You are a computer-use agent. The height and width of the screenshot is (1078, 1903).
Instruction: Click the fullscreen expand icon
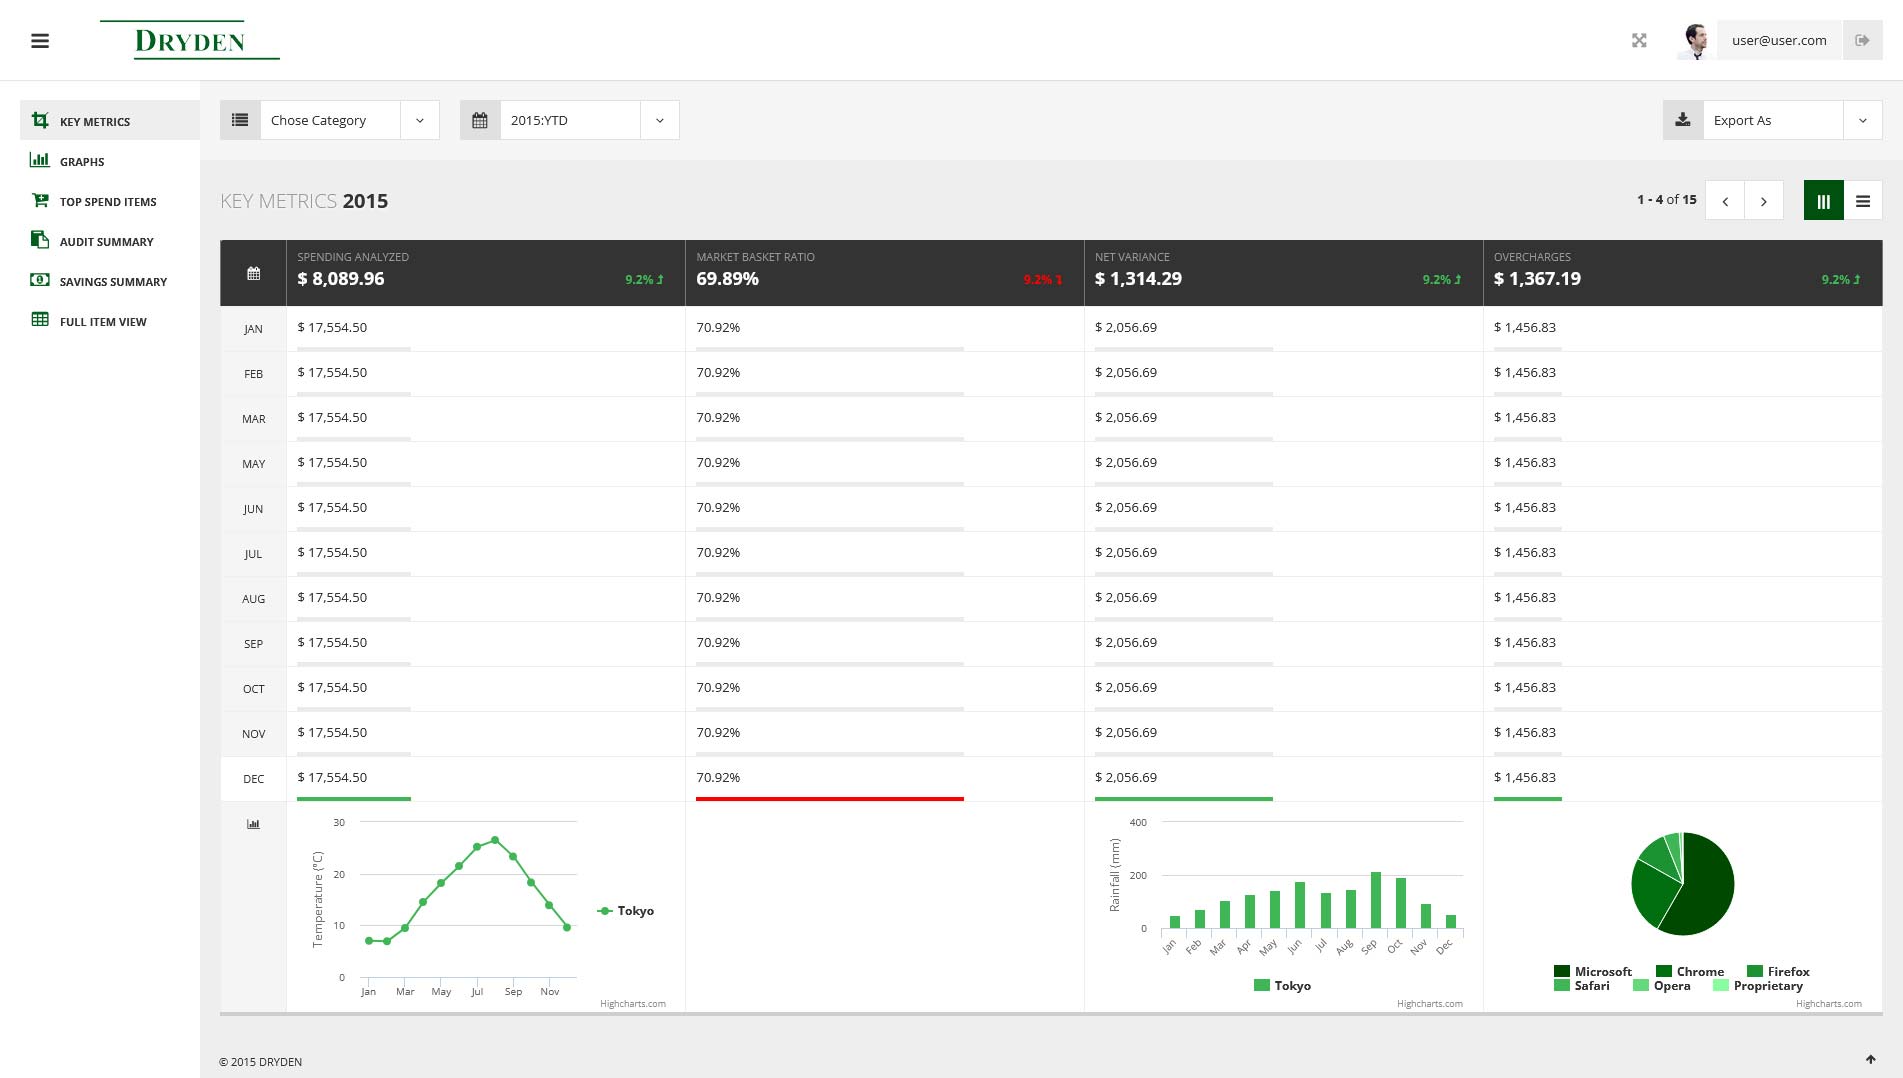tap(1639, 41)
